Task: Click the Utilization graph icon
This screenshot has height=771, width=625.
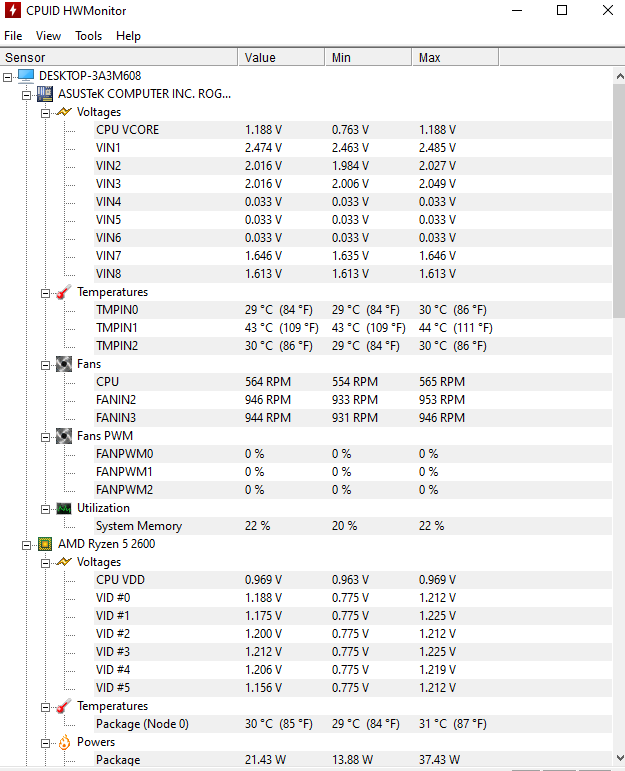Action: (x=64, y=508)
